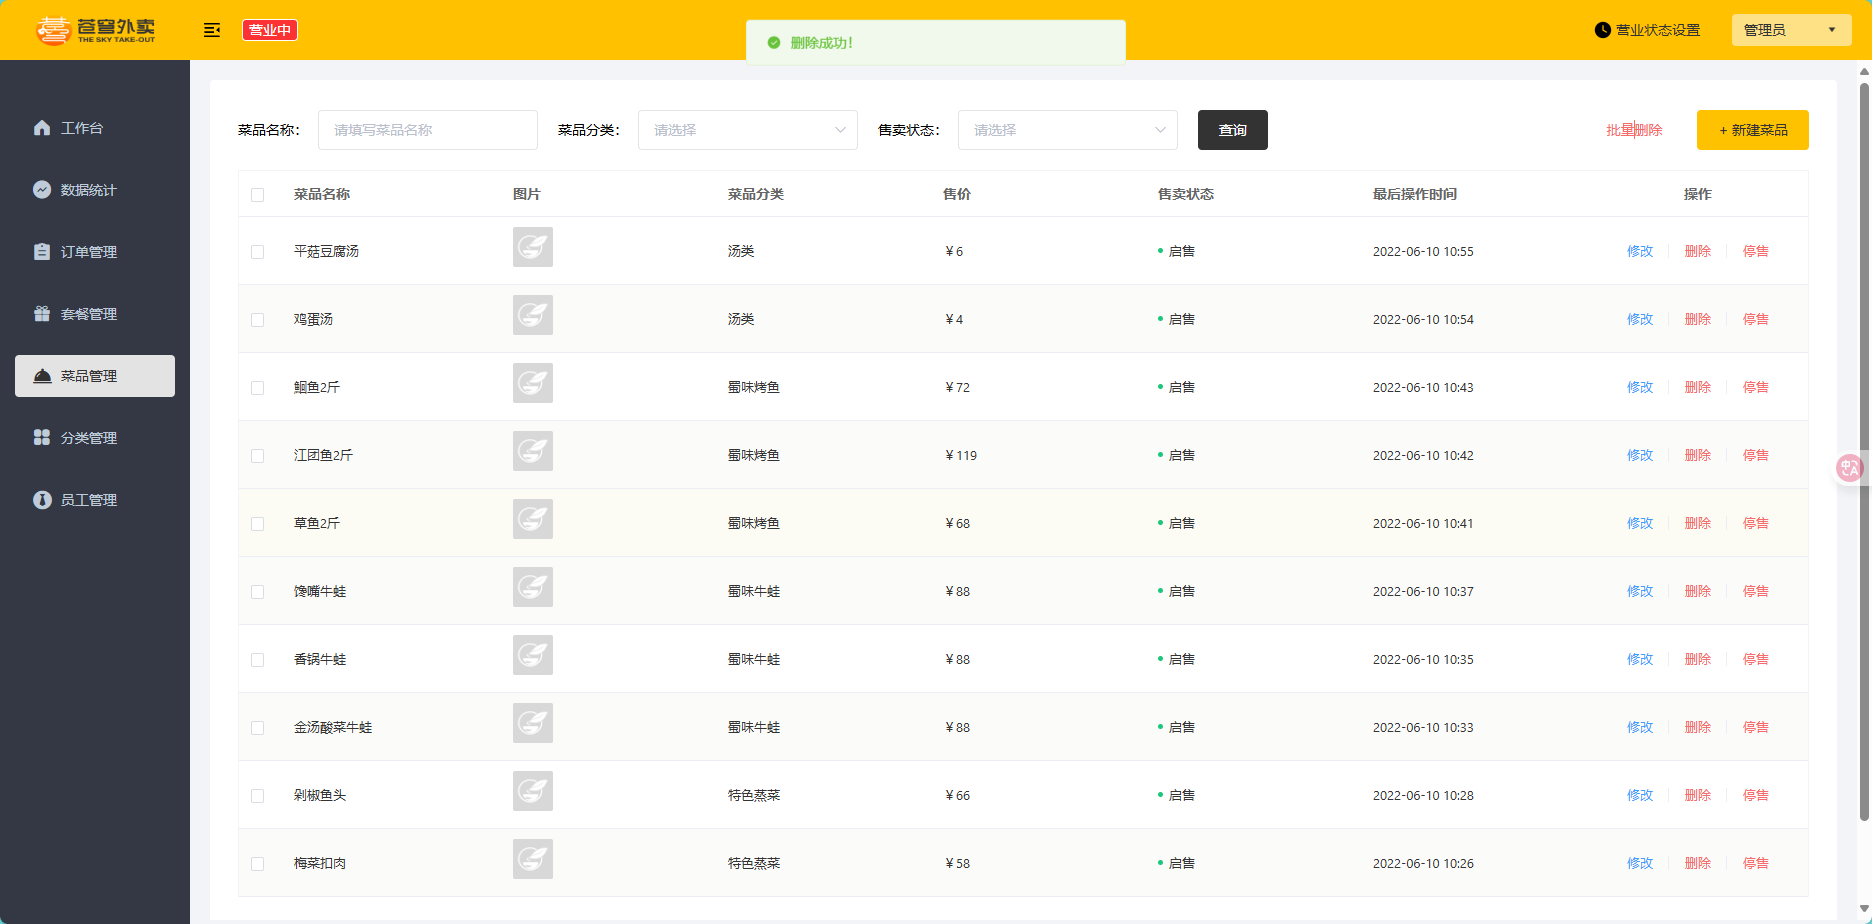The width and height of the screenshot is (1872, 924).
Task: Click 删除 link for 鸡蛋汤
Action: [x=1697, y=320]
